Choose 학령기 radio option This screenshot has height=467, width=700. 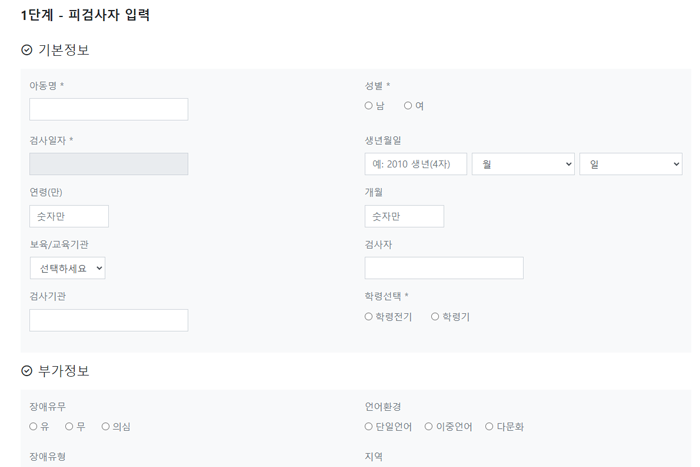(x=435, y=317)
